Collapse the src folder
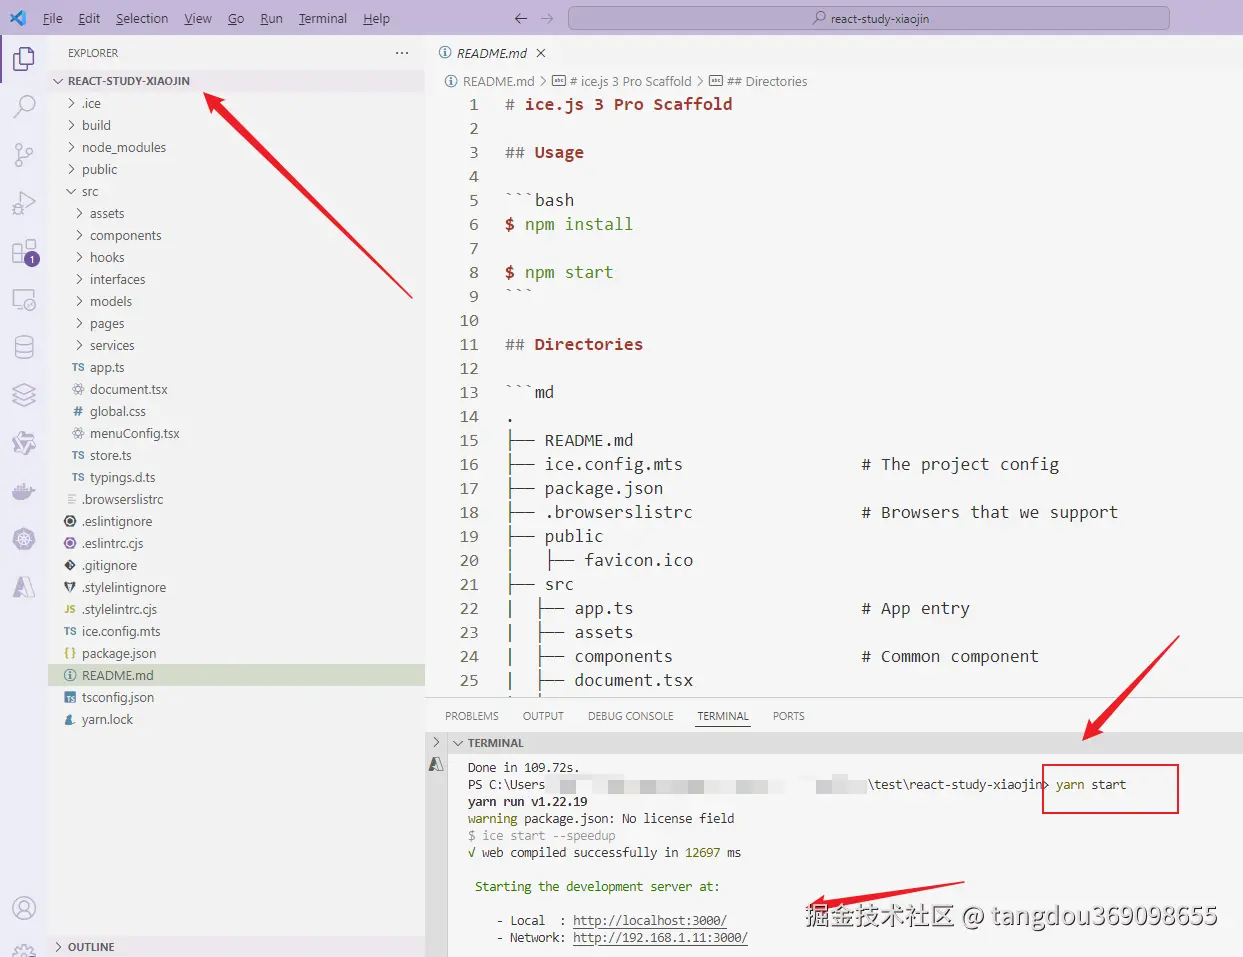 click(236, 191)
